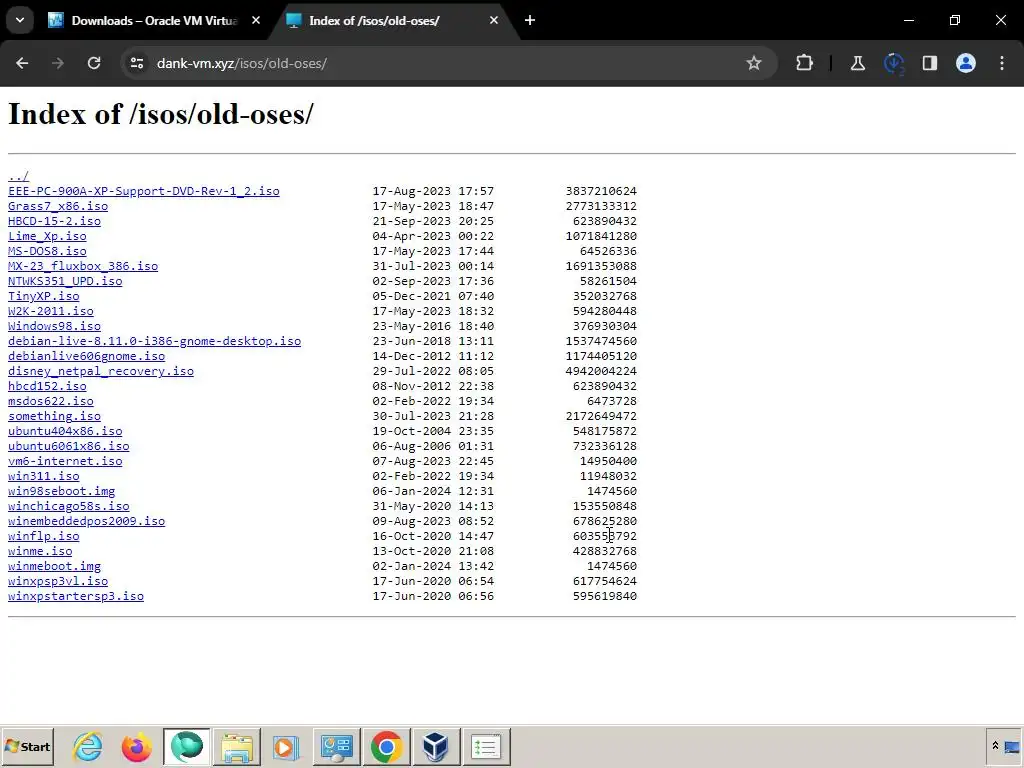Download win311.iso
1024x768 pixels.
tap(44, 477)
